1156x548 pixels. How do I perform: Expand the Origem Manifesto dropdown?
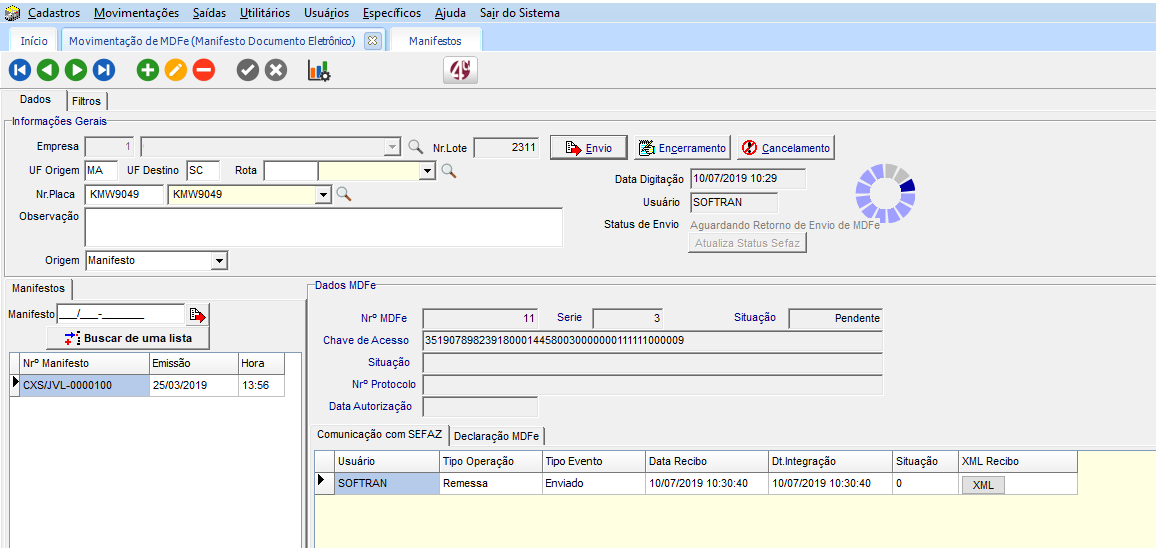click(x=219, y=261)
